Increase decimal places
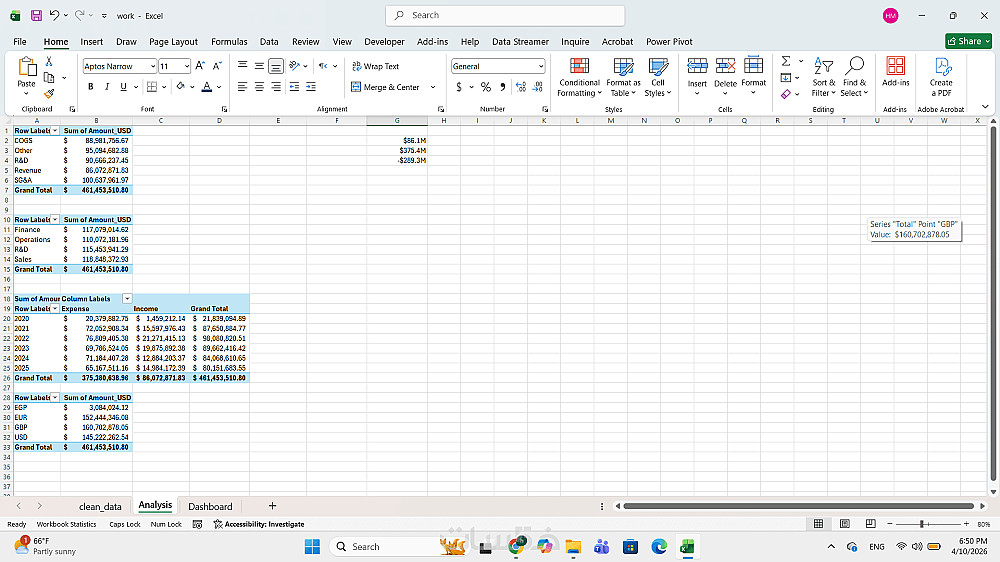Viewport: 1000px width, 562px height. [x=521, y=87]
